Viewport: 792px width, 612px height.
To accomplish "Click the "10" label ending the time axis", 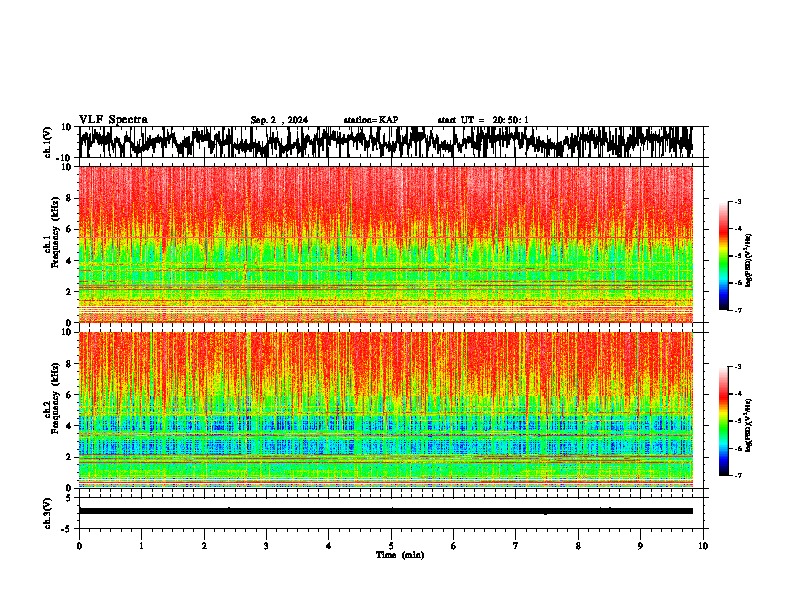I will pyautogui.click(x=703, y=546).
